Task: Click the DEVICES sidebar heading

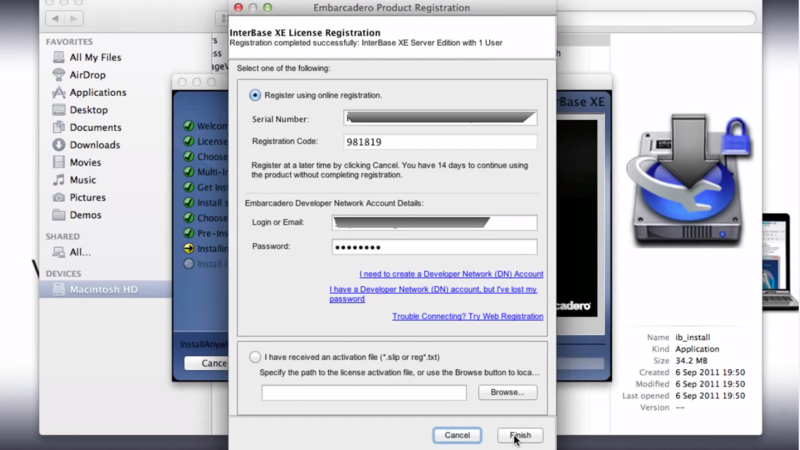Action: 63,274
